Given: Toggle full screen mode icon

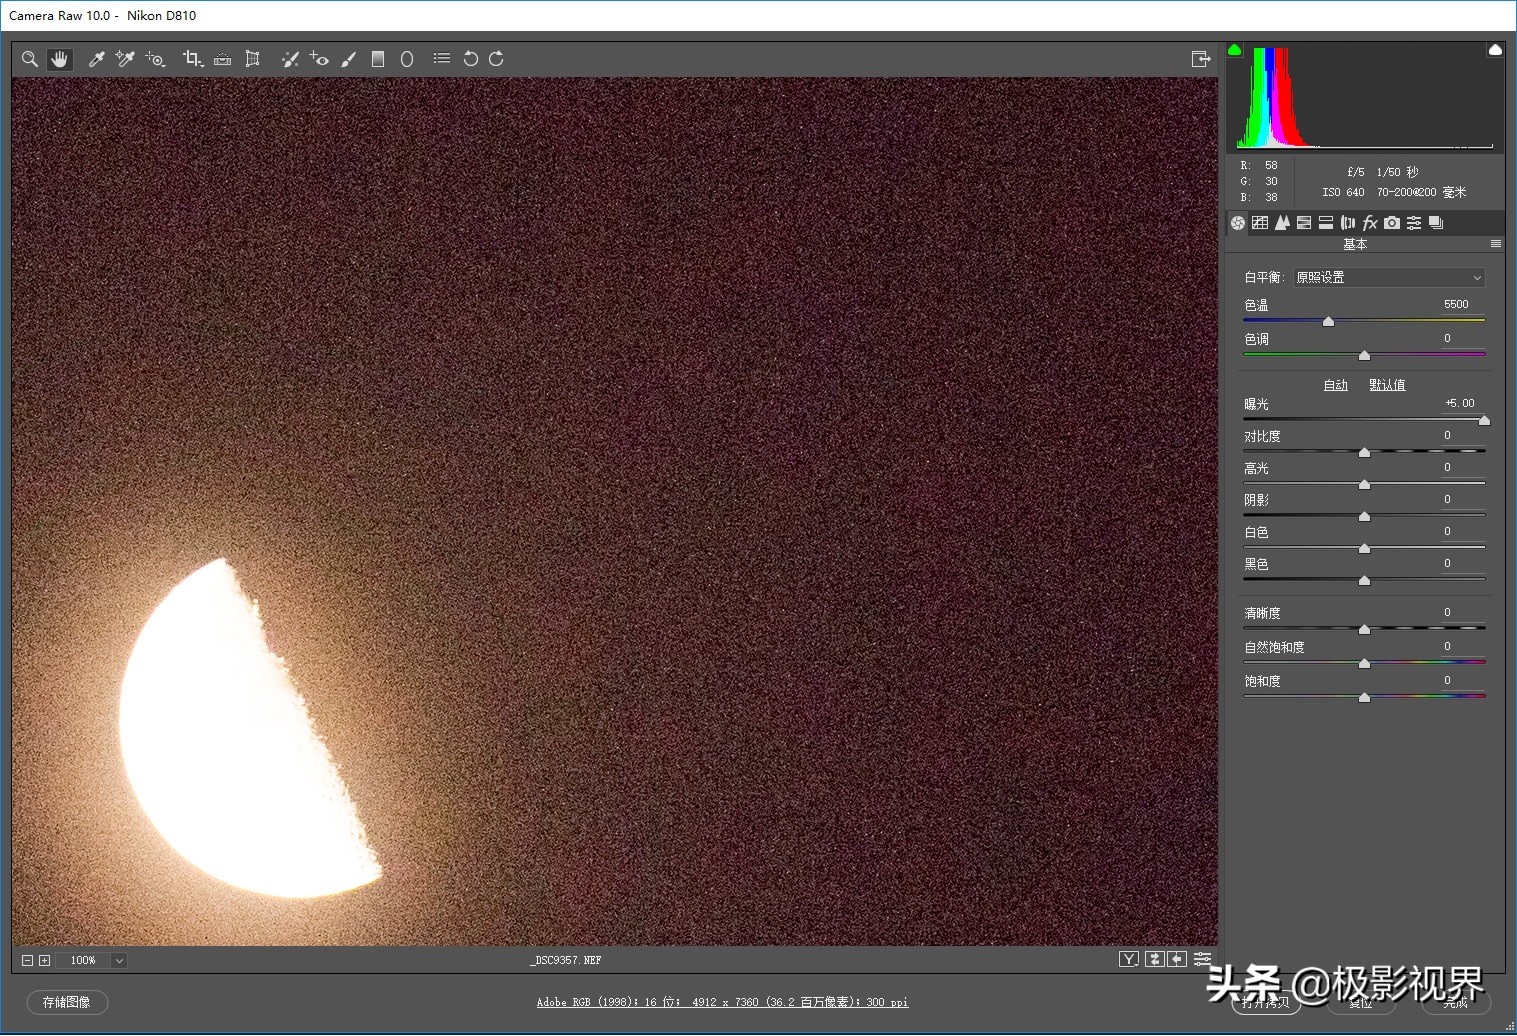Looking at the screenshot, I should pyautogui.click(x=1201, y=60).
